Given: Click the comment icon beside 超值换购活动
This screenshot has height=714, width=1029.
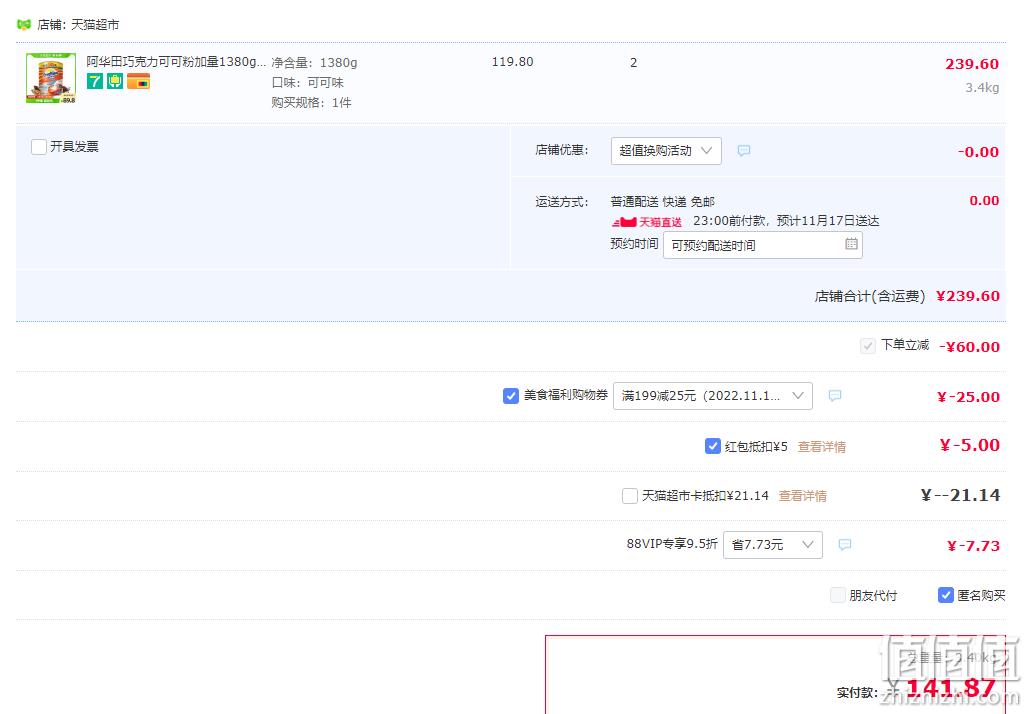Looking at the screenshot, I should pos(744,151).
